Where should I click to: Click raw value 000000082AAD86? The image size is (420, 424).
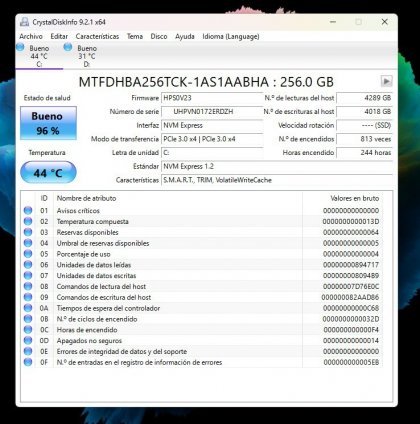[x=350, y=297]
